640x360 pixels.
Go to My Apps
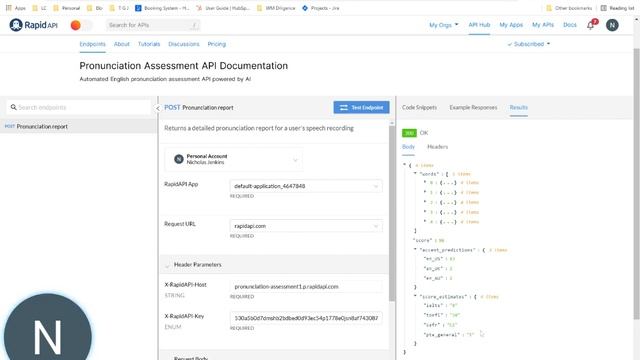(x=511, y=25)
